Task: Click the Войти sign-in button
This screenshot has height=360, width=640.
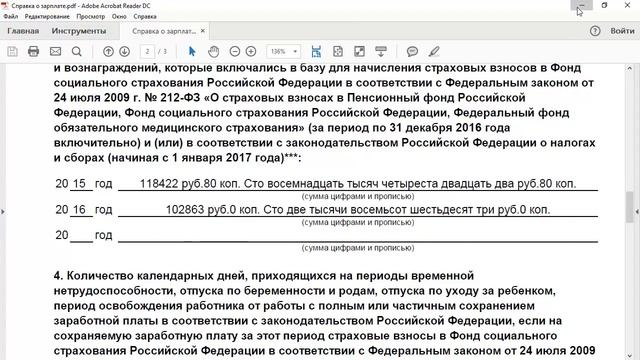Action: 622,31
